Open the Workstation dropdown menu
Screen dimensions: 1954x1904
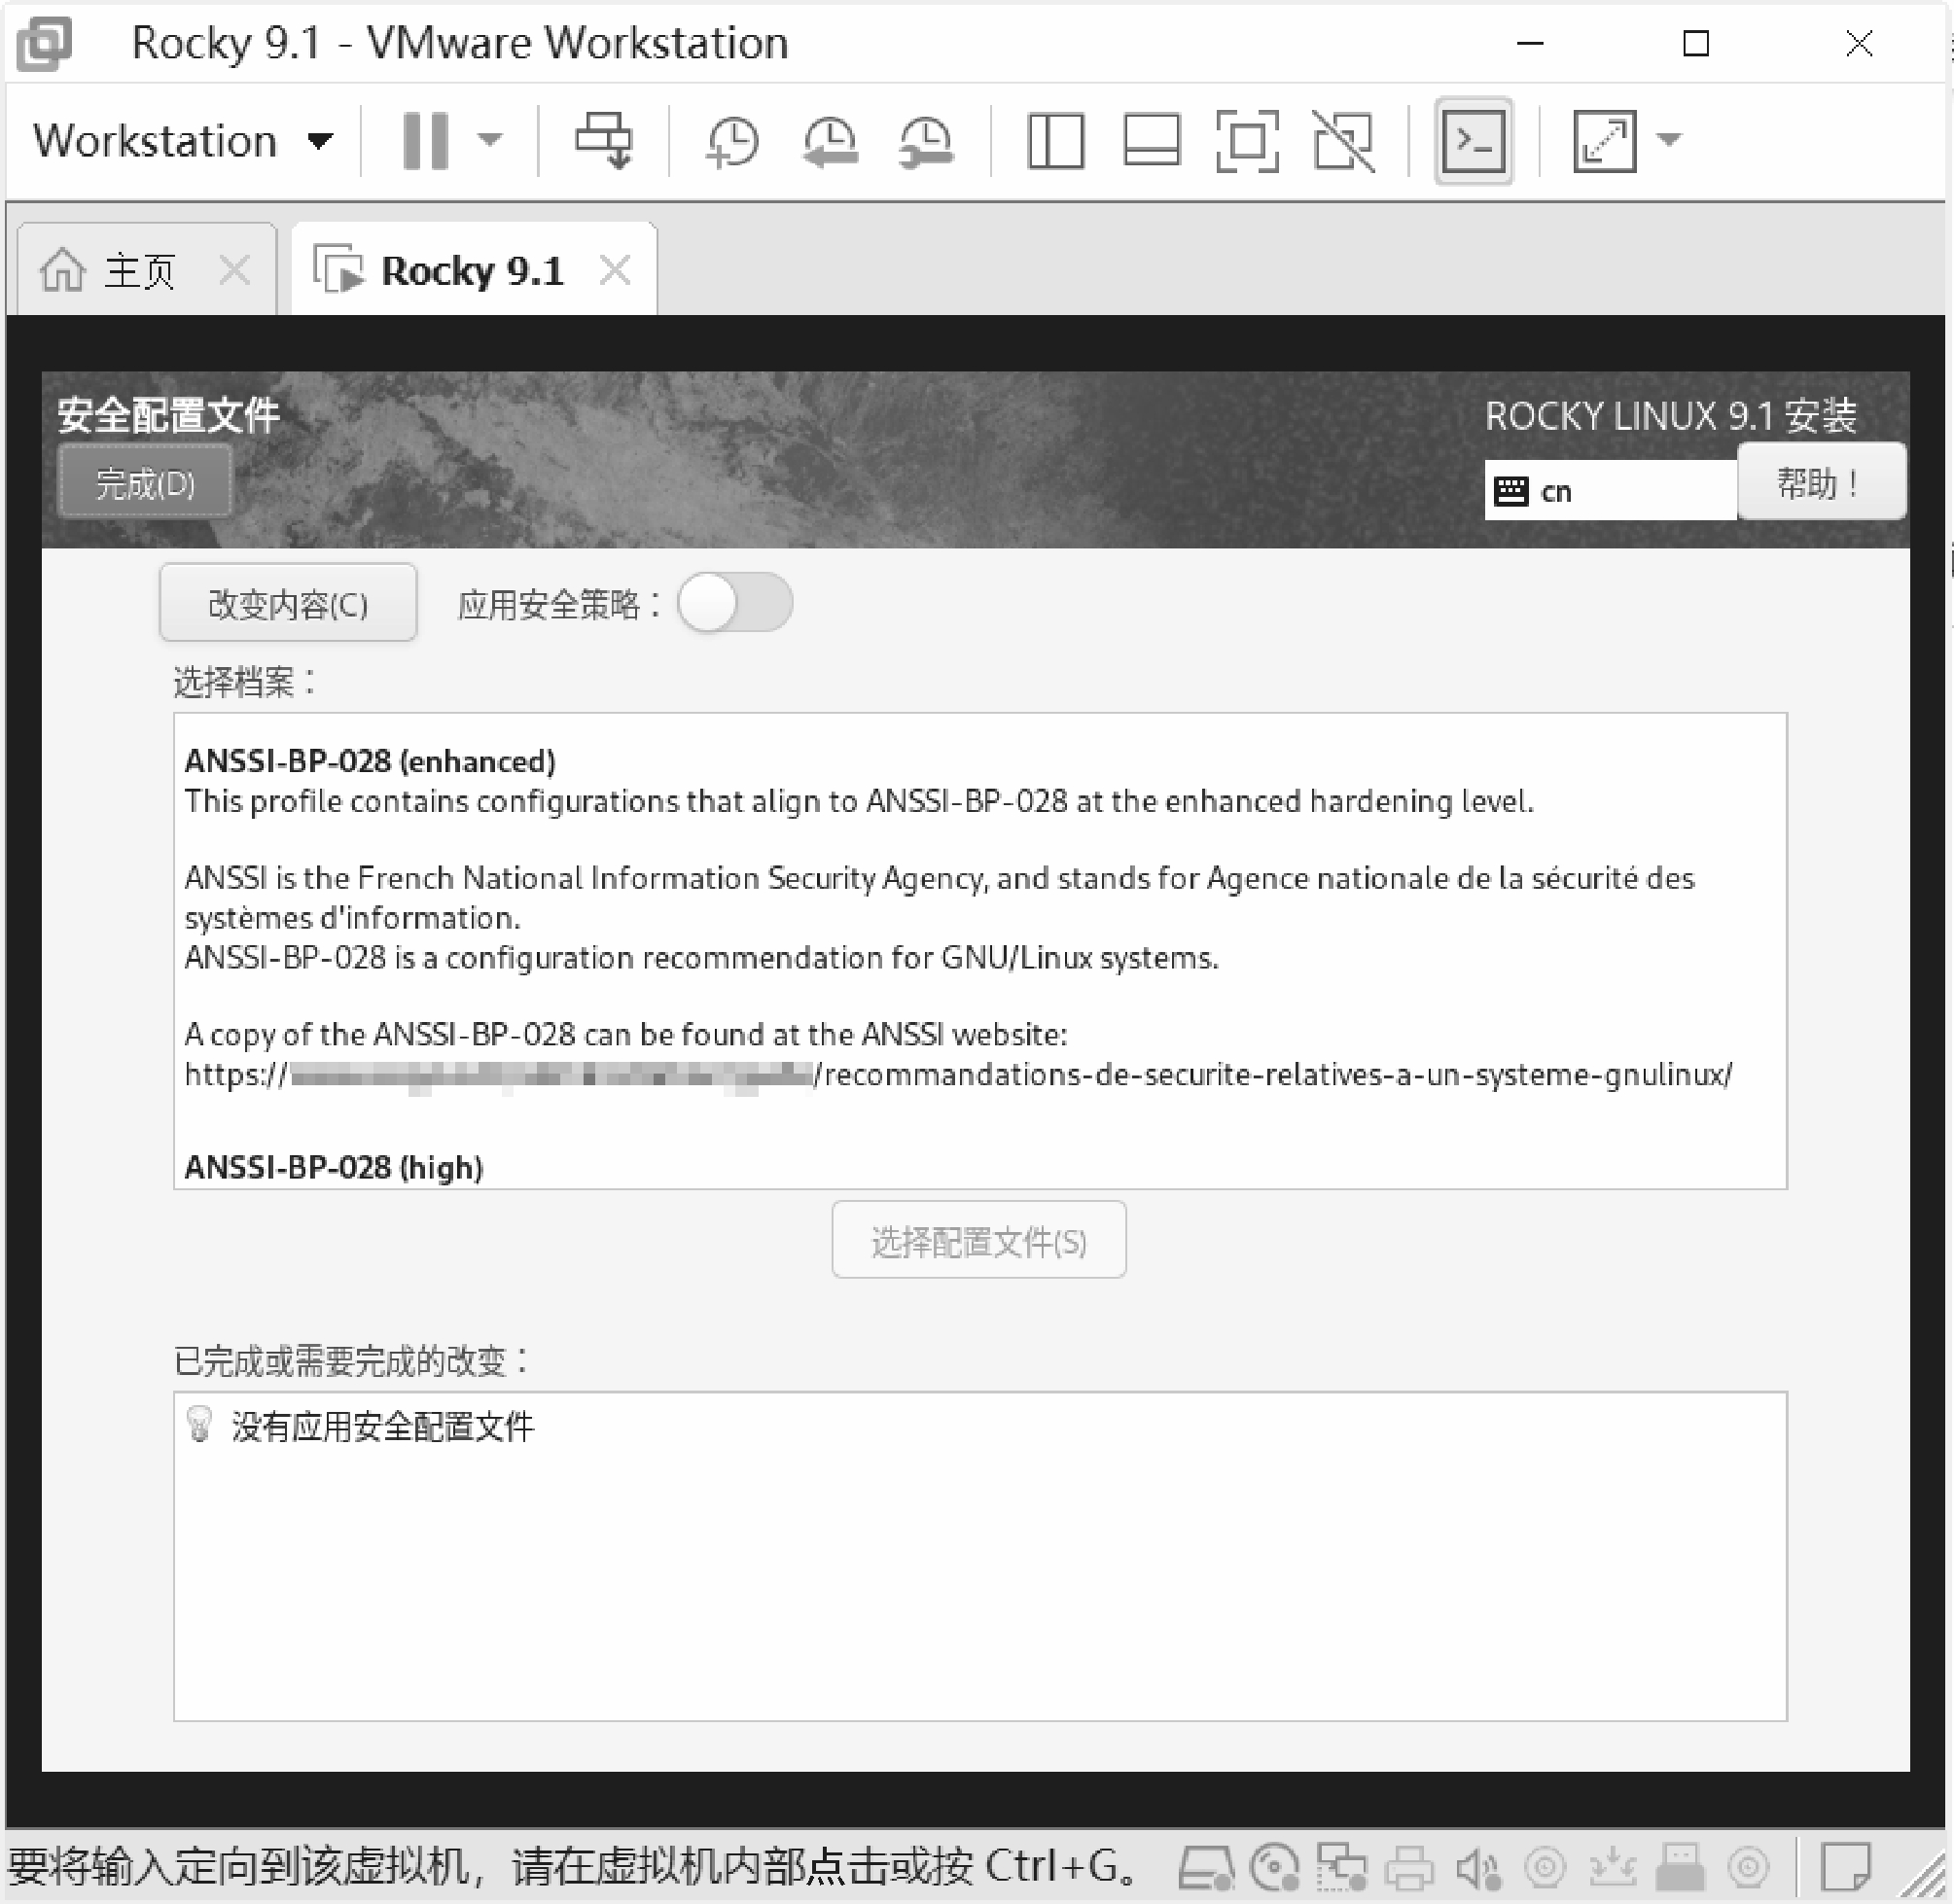tap(182, 141)
